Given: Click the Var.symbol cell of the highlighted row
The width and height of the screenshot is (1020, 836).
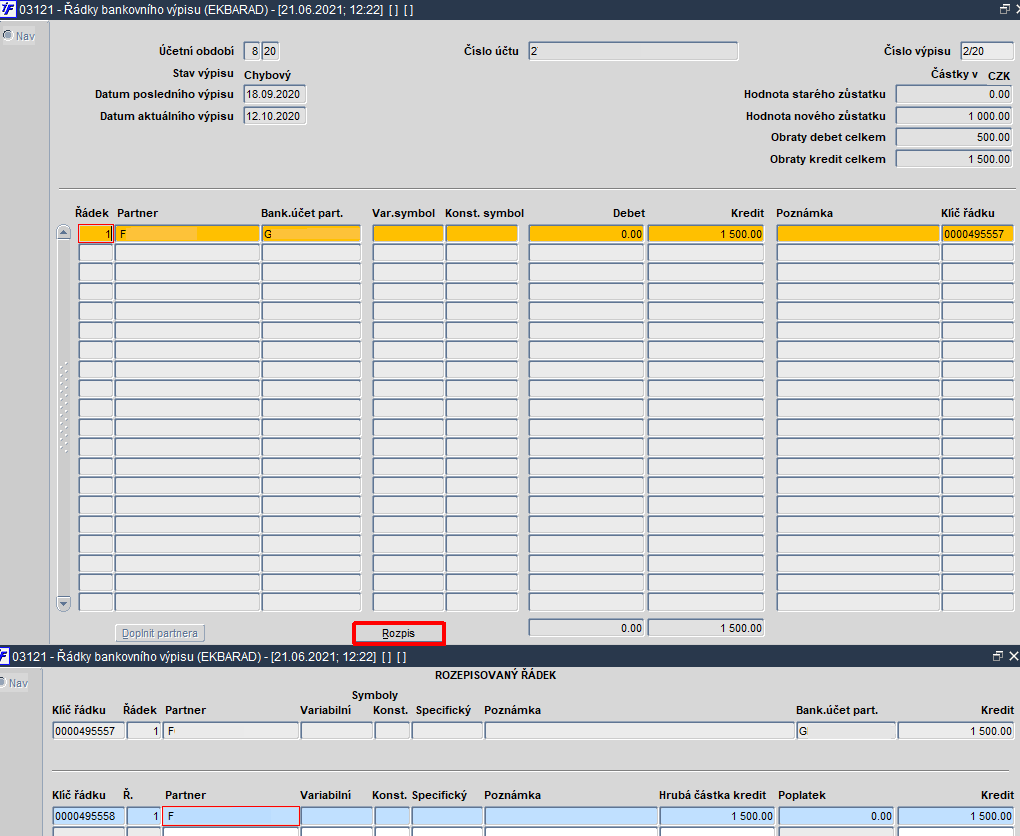Looking at the screenshot, I should click(408, 234).
